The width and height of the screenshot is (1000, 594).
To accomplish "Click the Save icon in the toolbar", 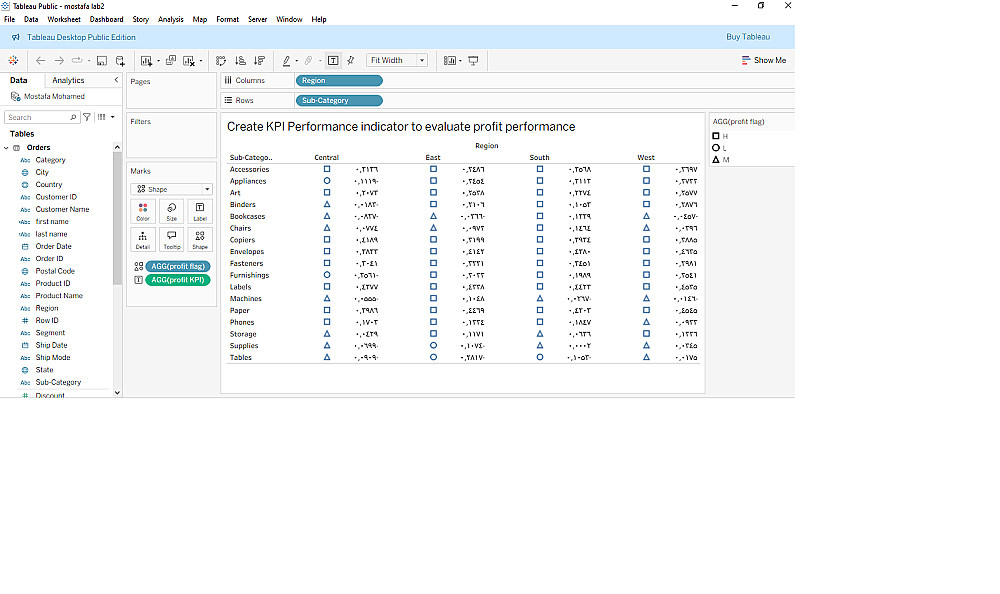I will point(102,61).
